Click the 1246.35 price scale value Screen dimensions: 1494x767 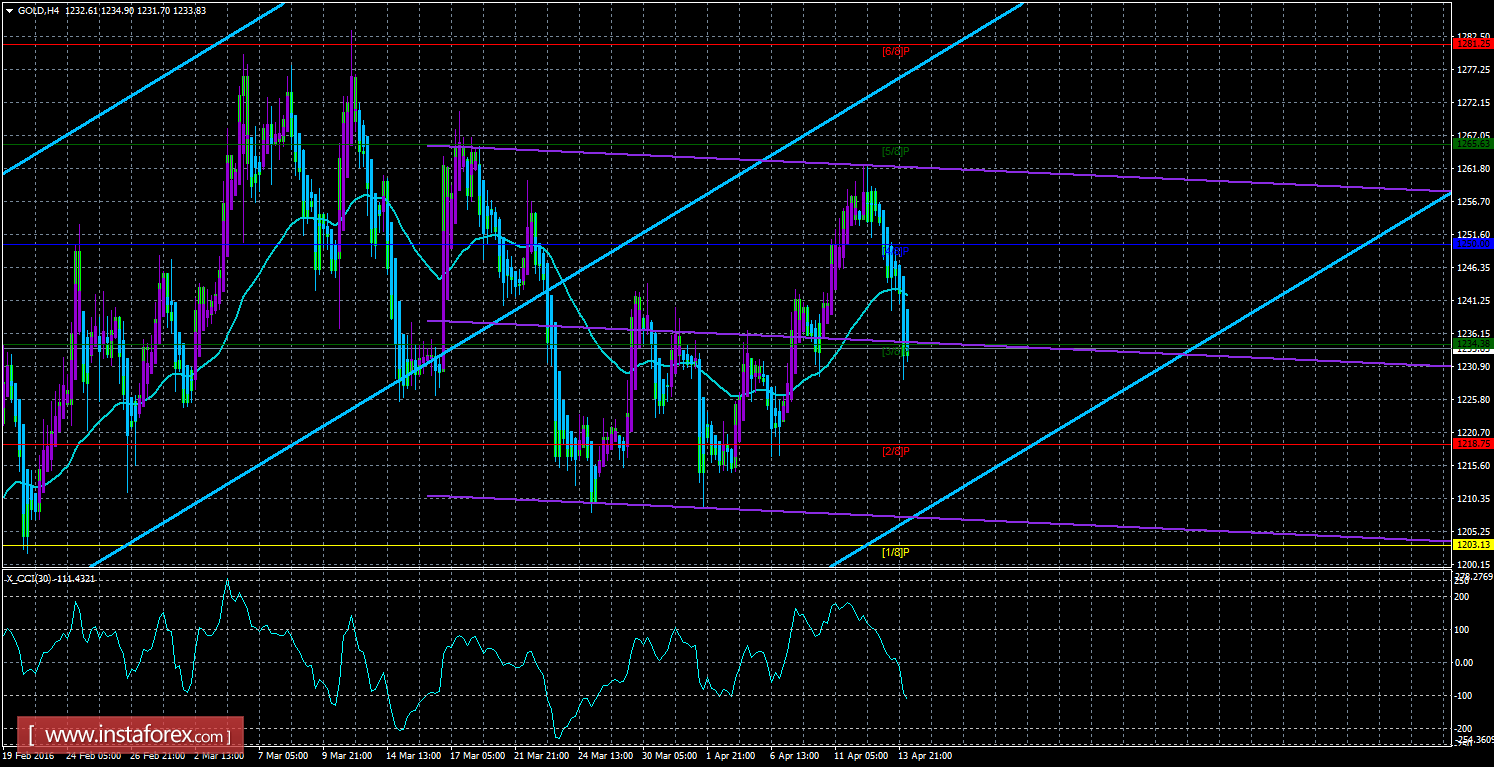click(1474, 268)
